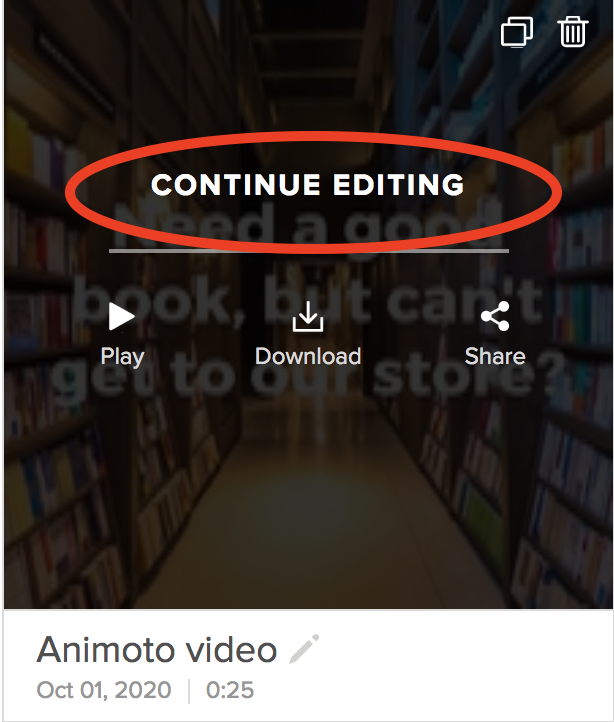Click the 0:25 duration label
The image size is (614, 722).
[230, 690]
